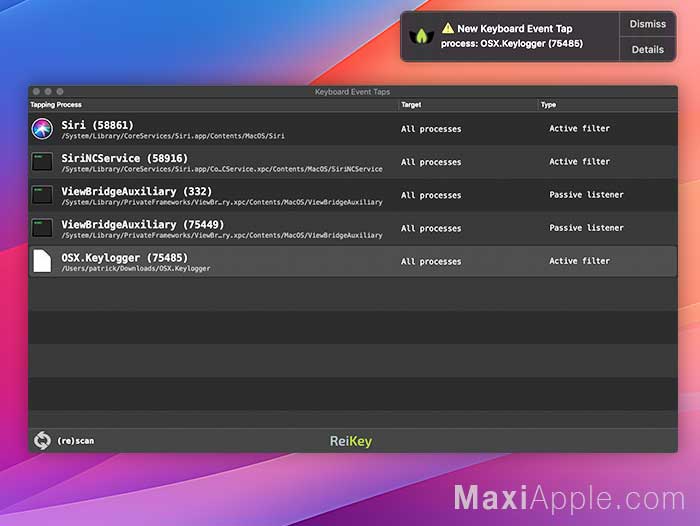
Task: Dismiss the keyboard event tap notification
Action: (647, 24)
